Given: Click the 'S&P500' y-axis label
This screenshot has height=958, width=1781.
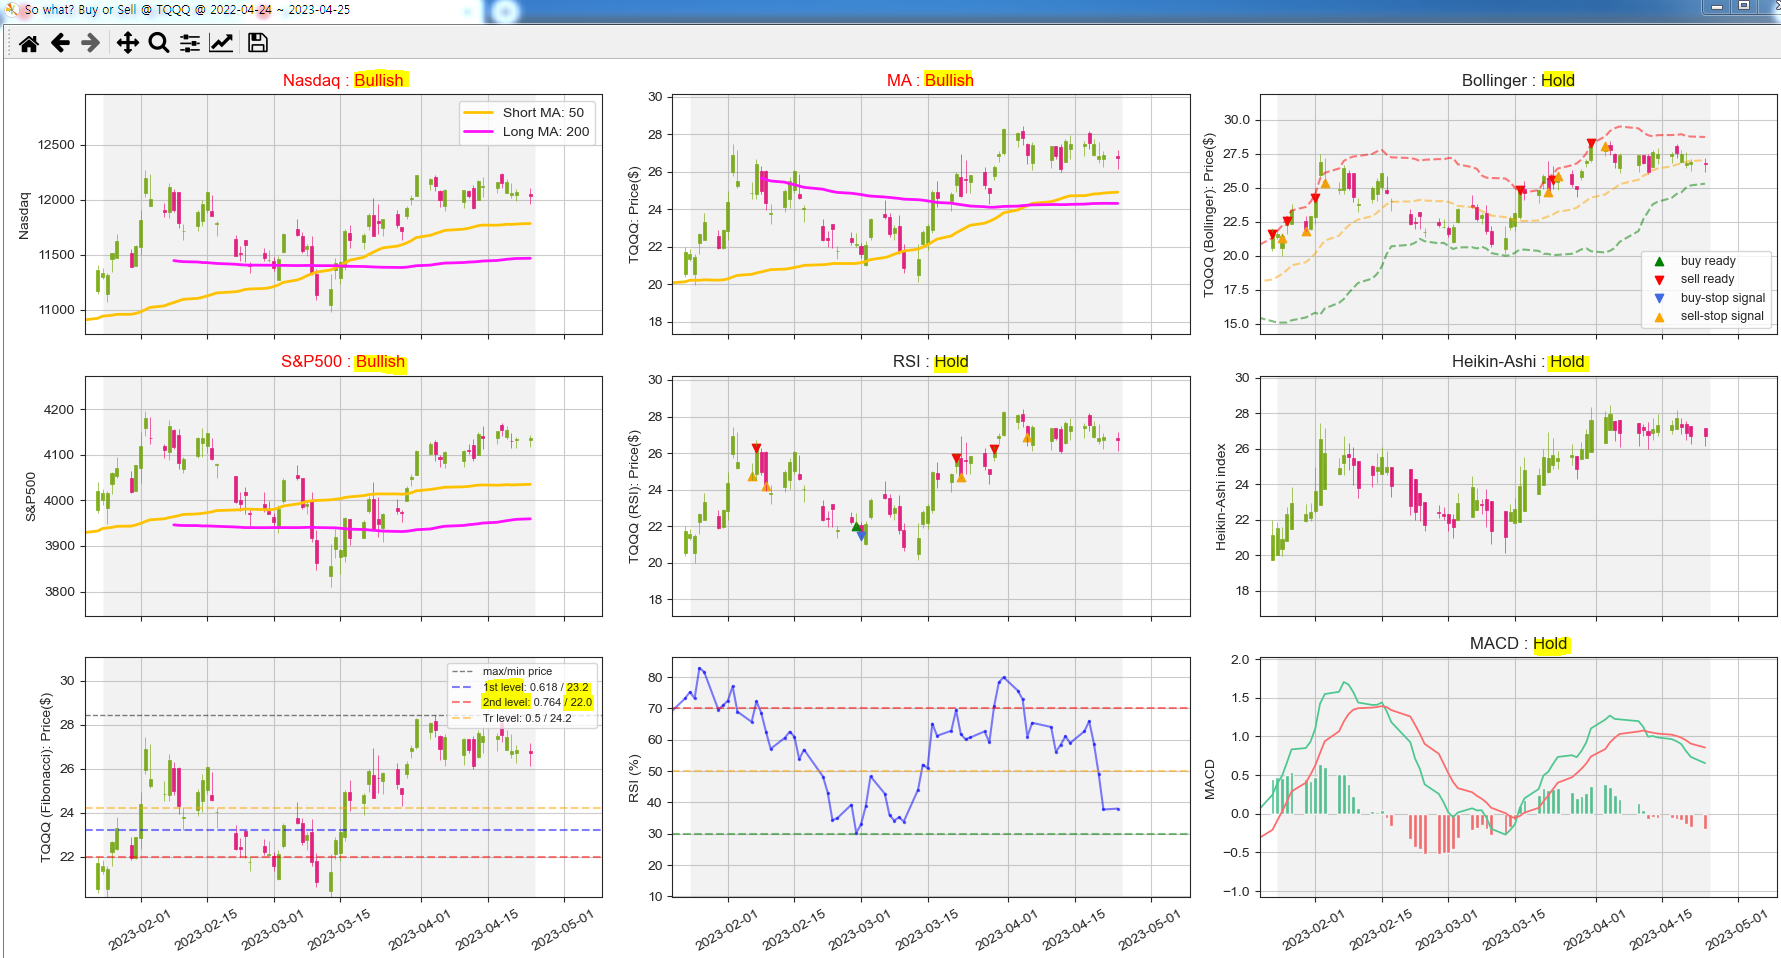Looking at the screenshot, I should (x=30, y=497).
